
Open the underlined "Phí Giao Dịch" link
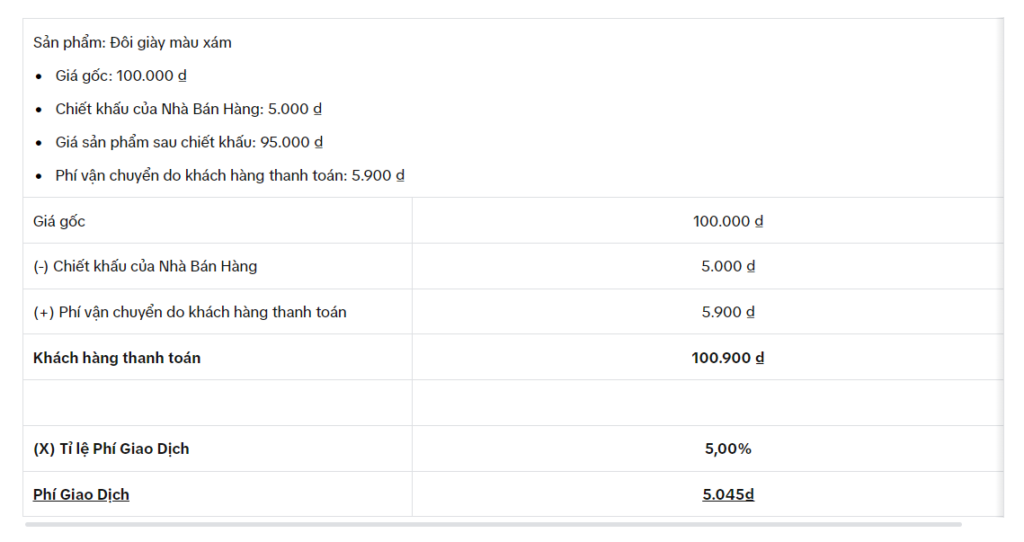click(x=81, y=494)
